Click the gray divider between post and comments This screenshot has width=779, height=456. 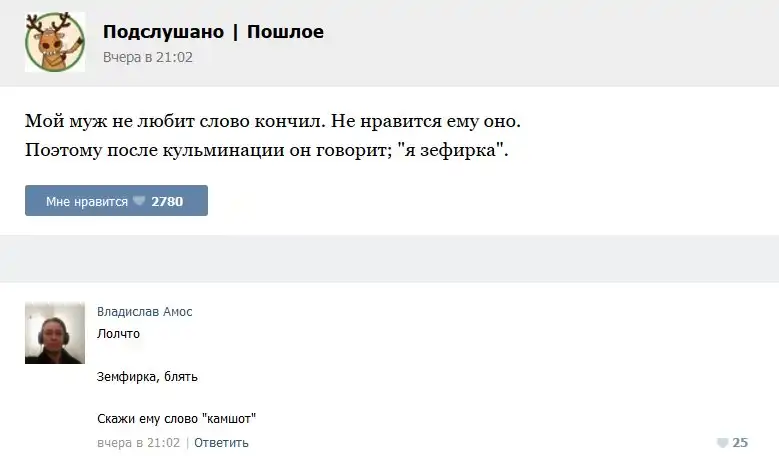(389, 258)
